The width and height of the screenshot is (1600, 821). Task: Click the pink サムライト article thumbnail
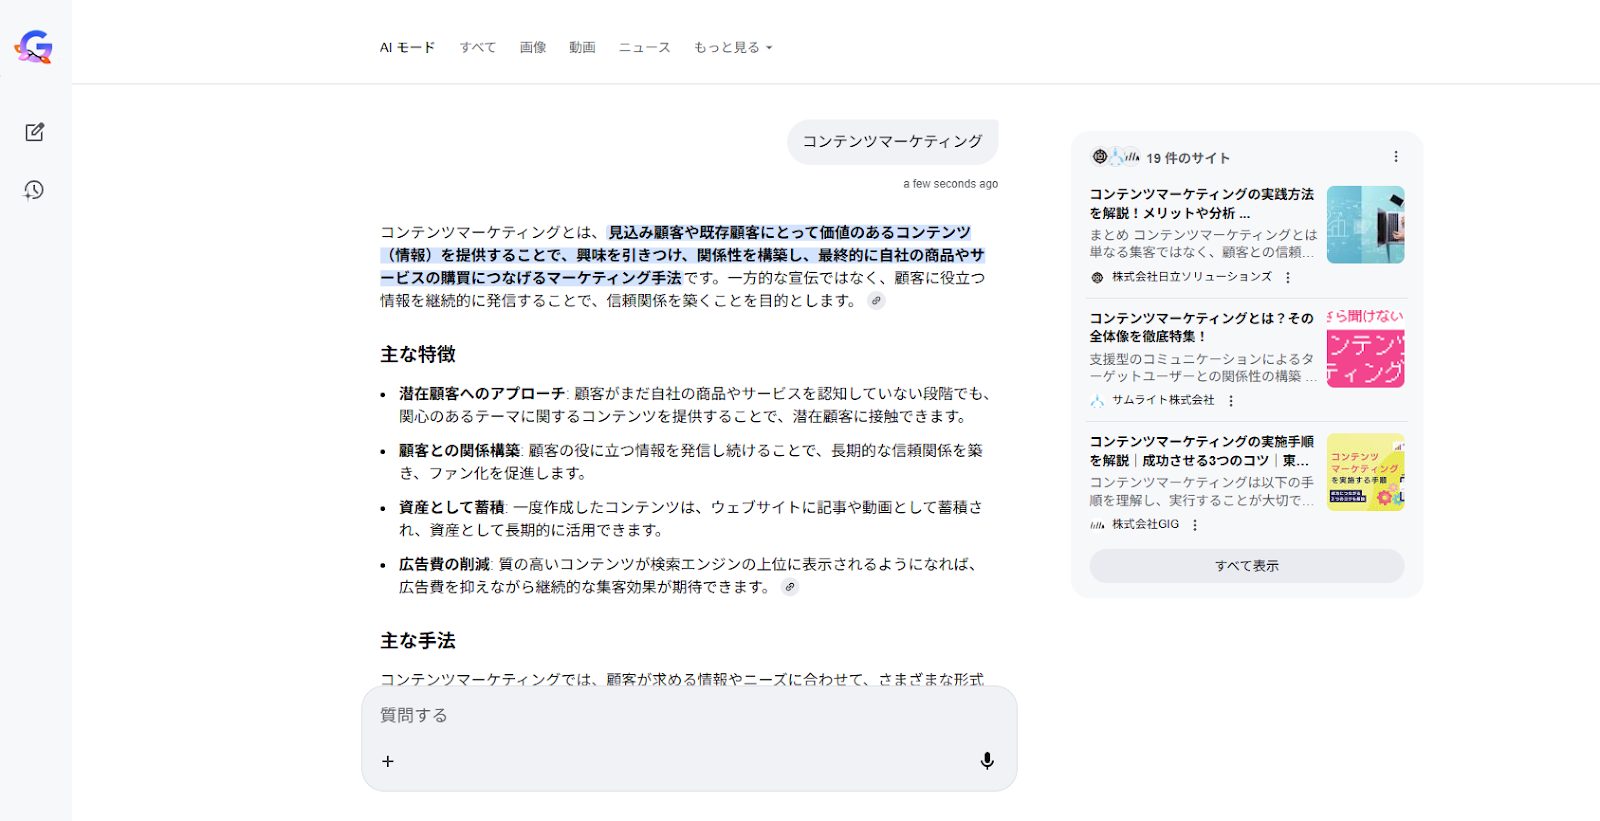coord(1365,348)
